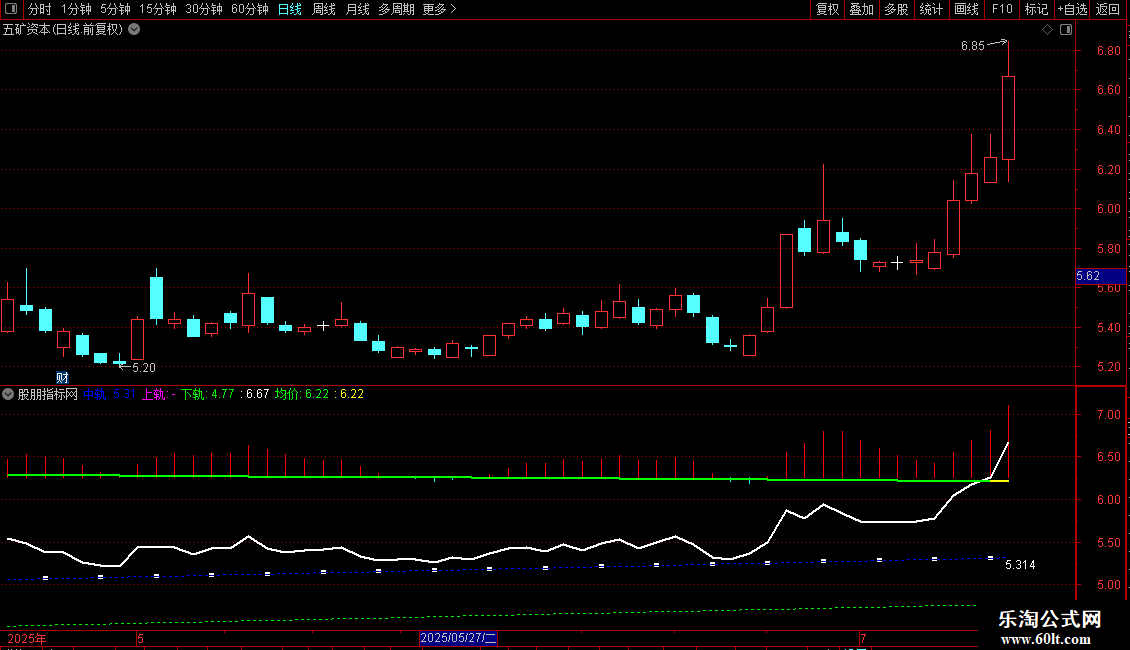
Task: Select the 1分钟 period
Action: coord(76,9)
